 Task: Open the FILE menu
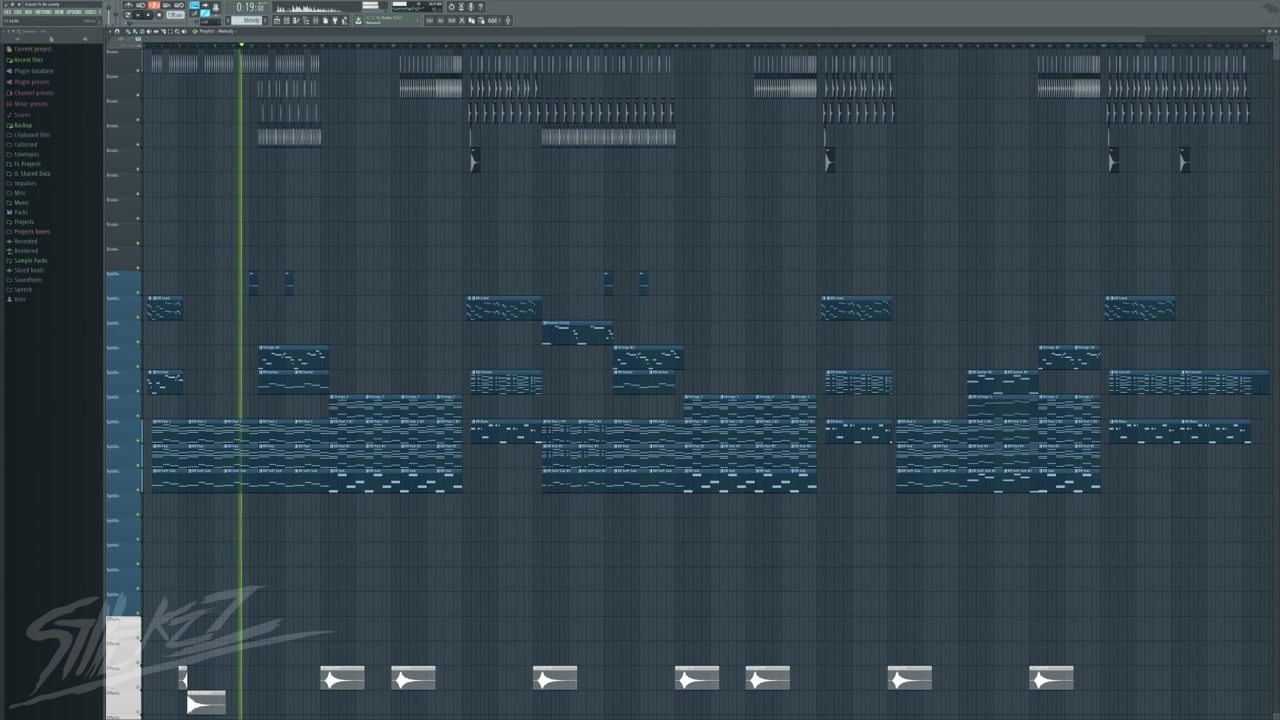tap(7, 12)
